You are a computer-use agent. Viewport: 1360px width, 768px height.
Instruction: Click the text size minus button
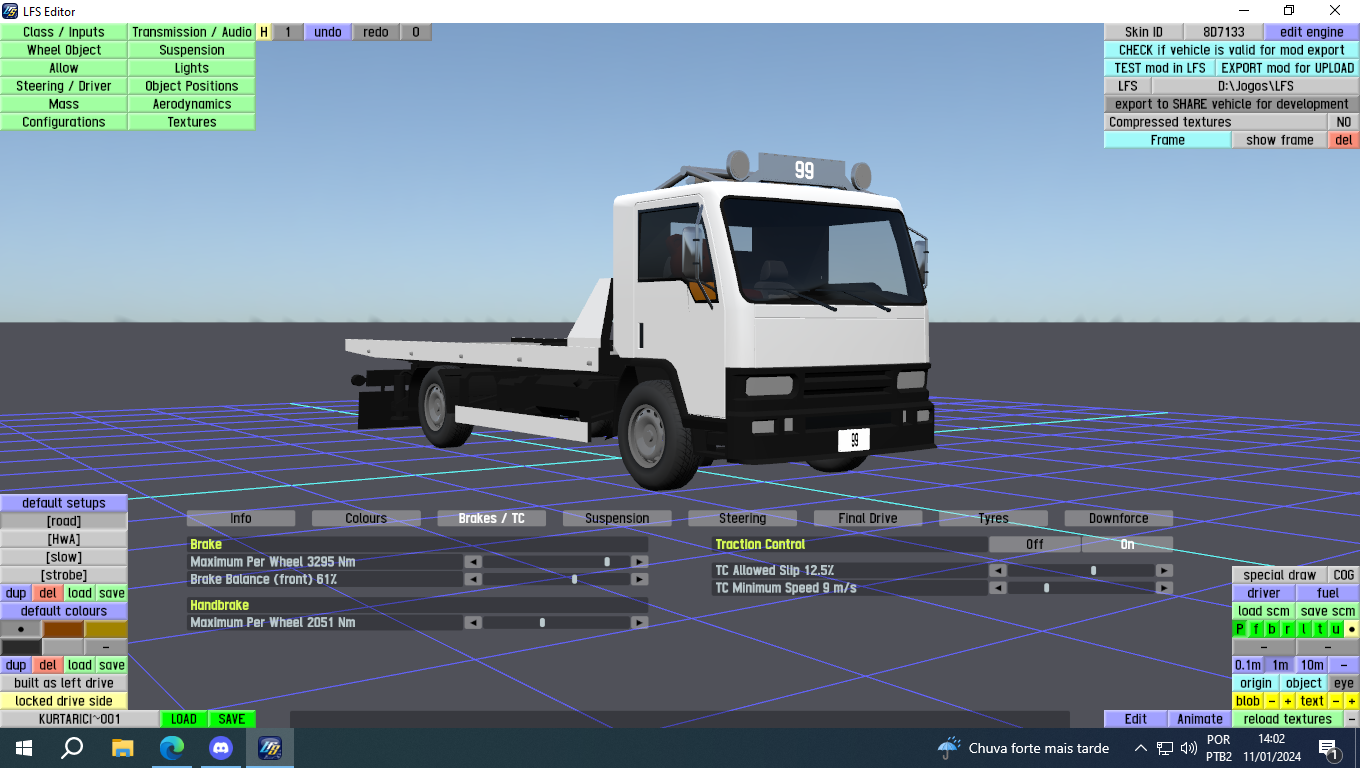[1336, 702]
